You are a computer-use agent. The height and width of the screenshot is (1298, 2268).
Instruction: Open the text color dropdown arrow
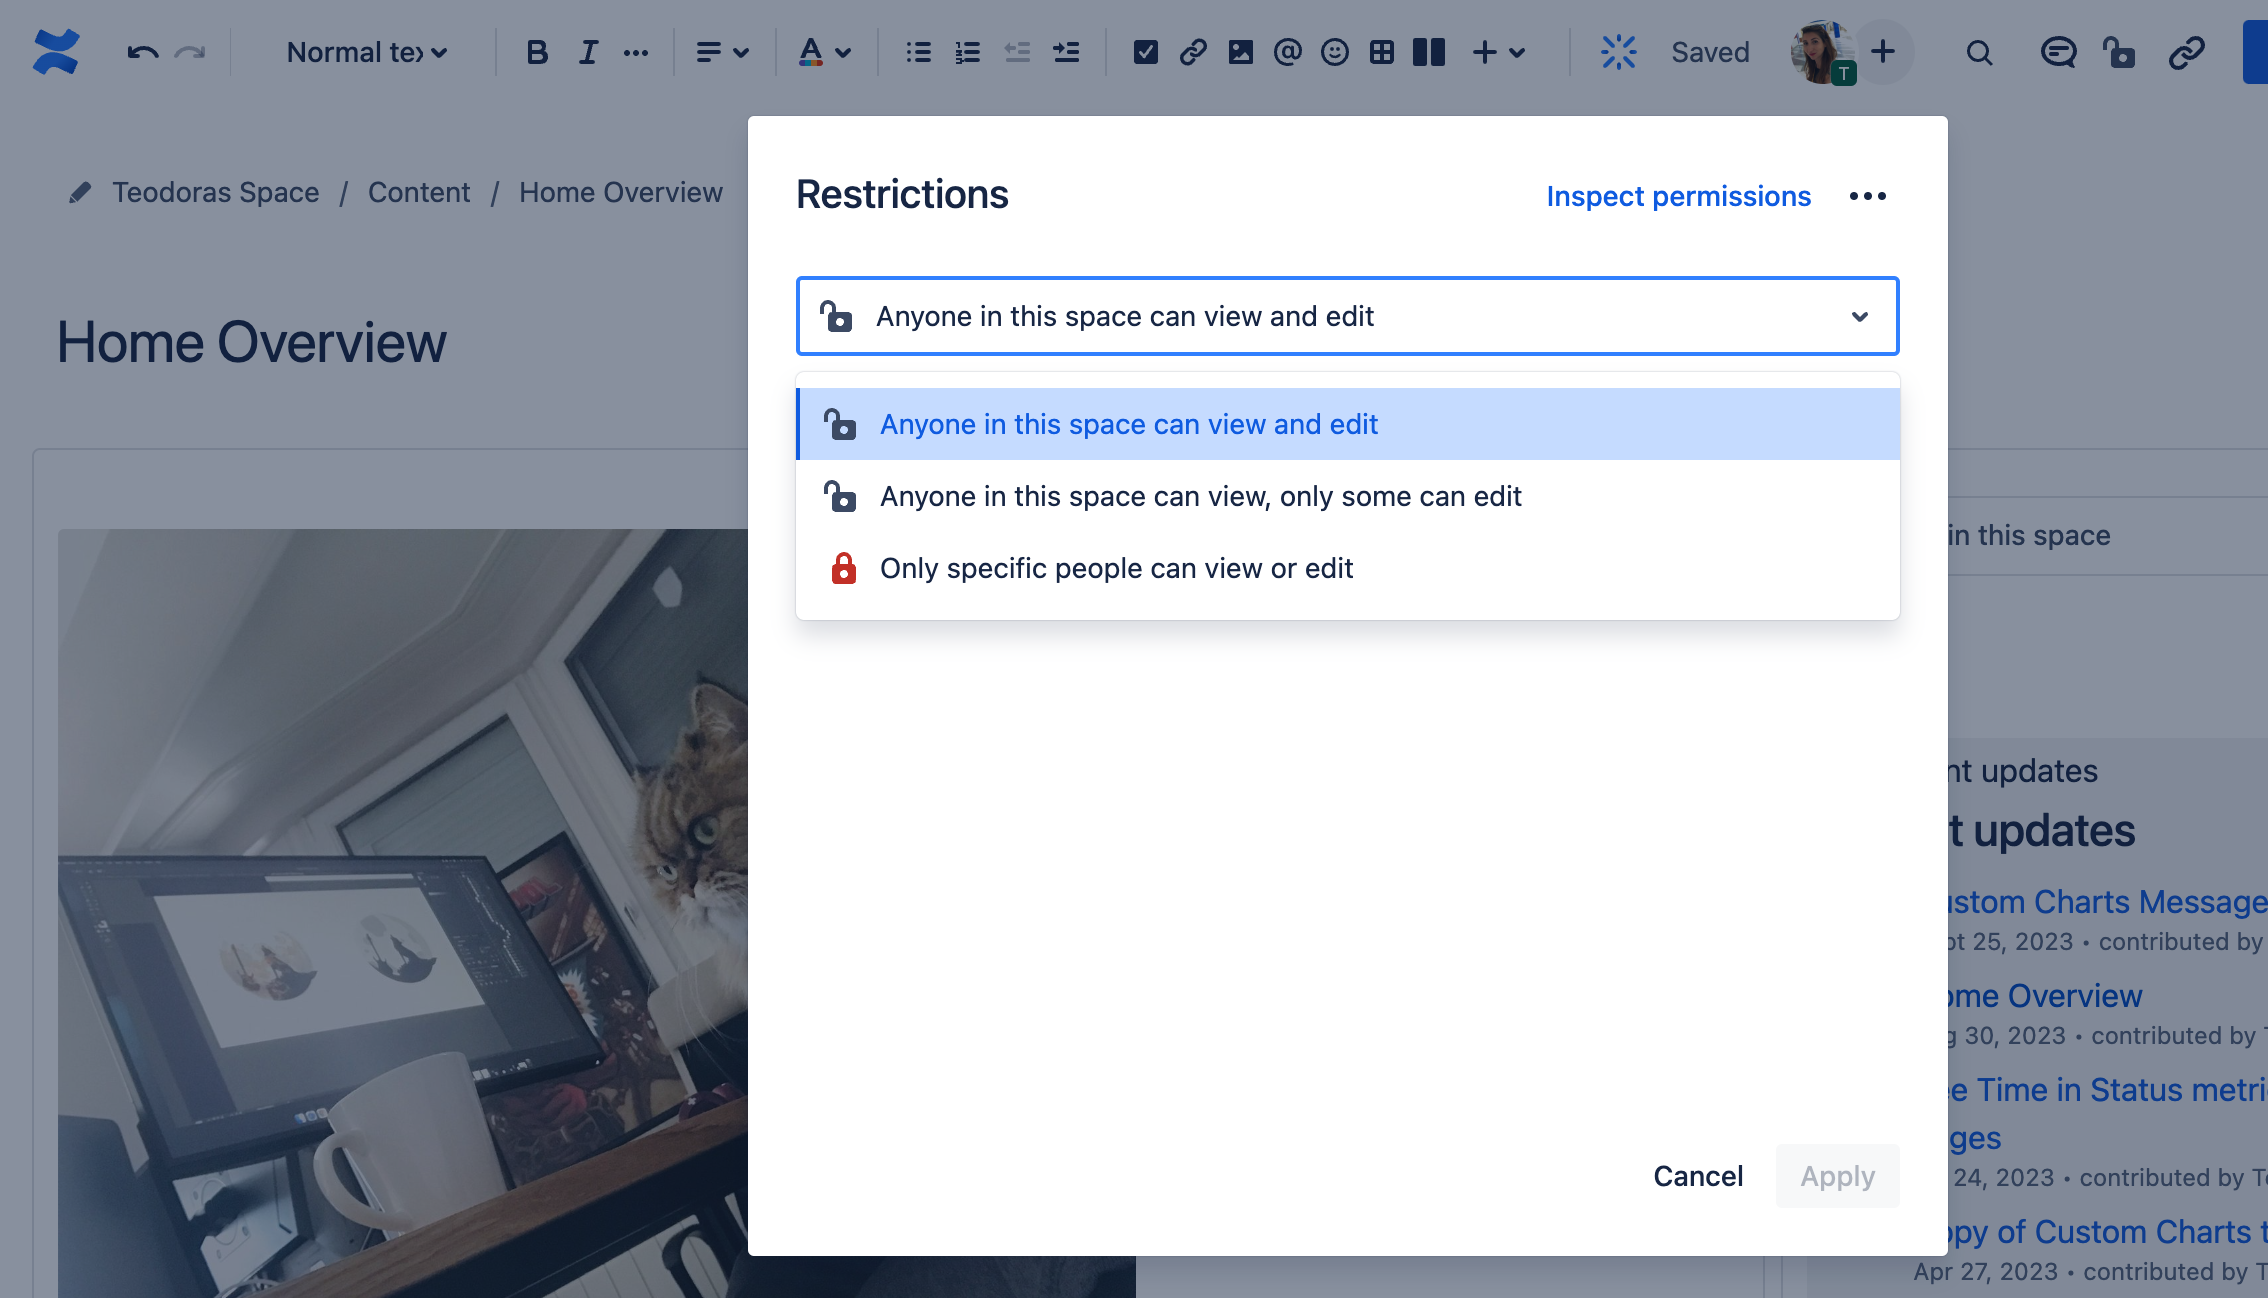point(843,52)
